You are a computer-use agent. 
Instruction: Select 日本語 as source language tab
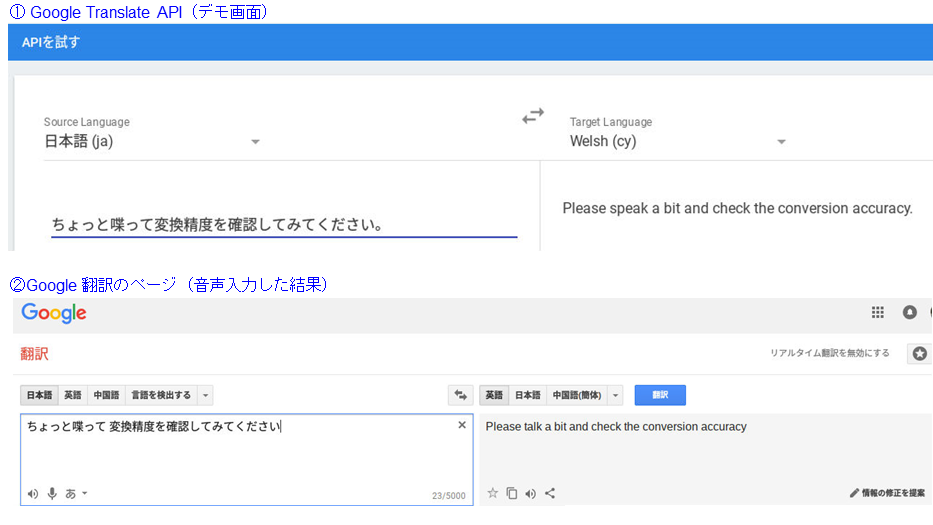point(39,395)
